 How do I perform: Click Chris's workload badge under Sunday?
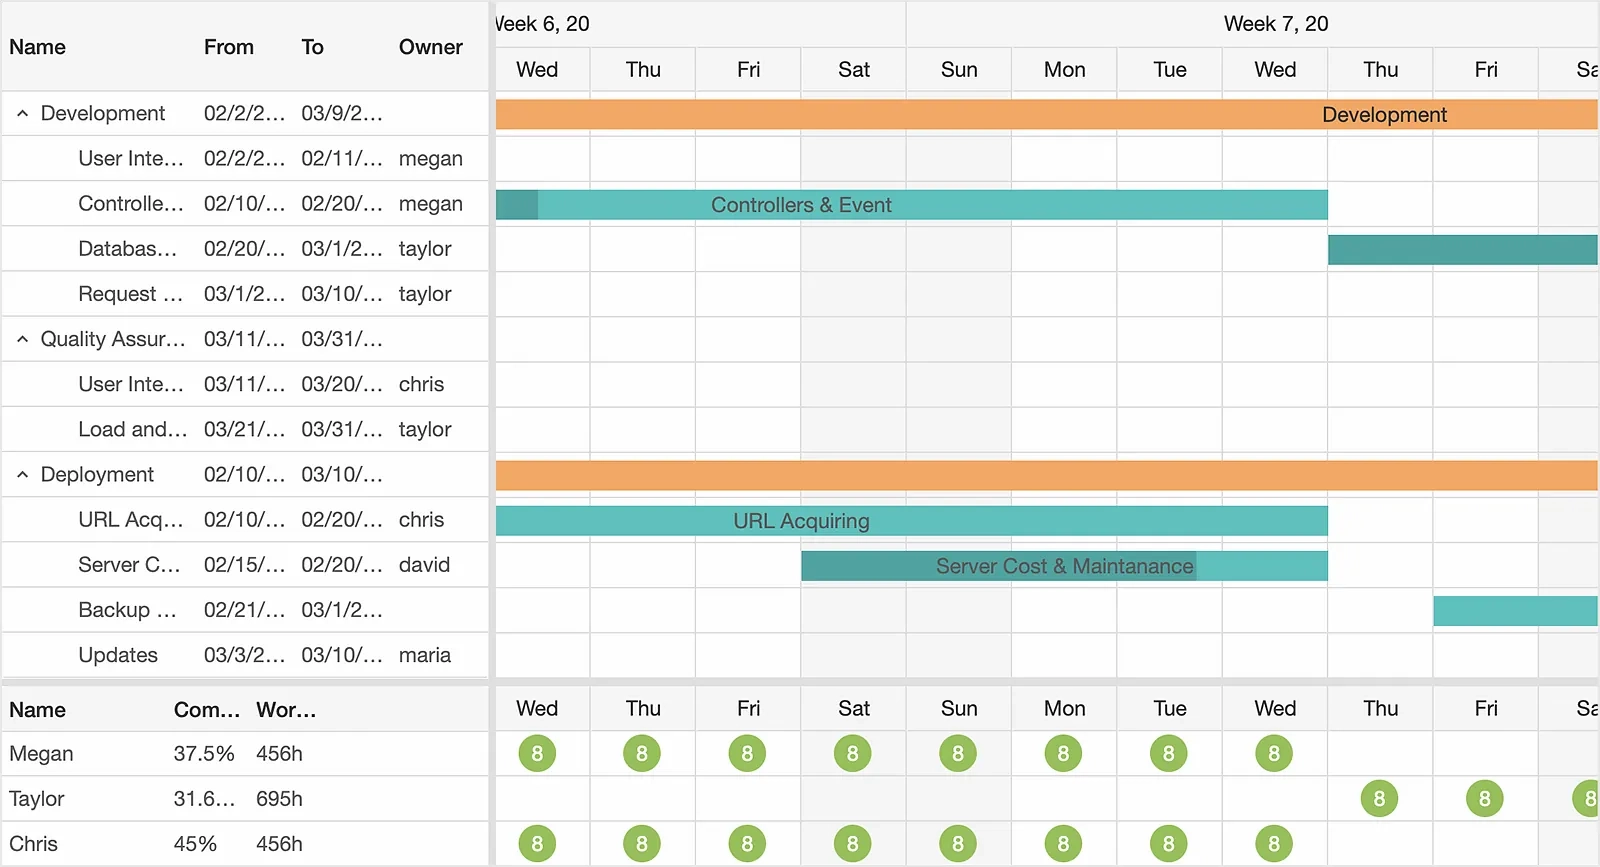(x=958, y=843)
